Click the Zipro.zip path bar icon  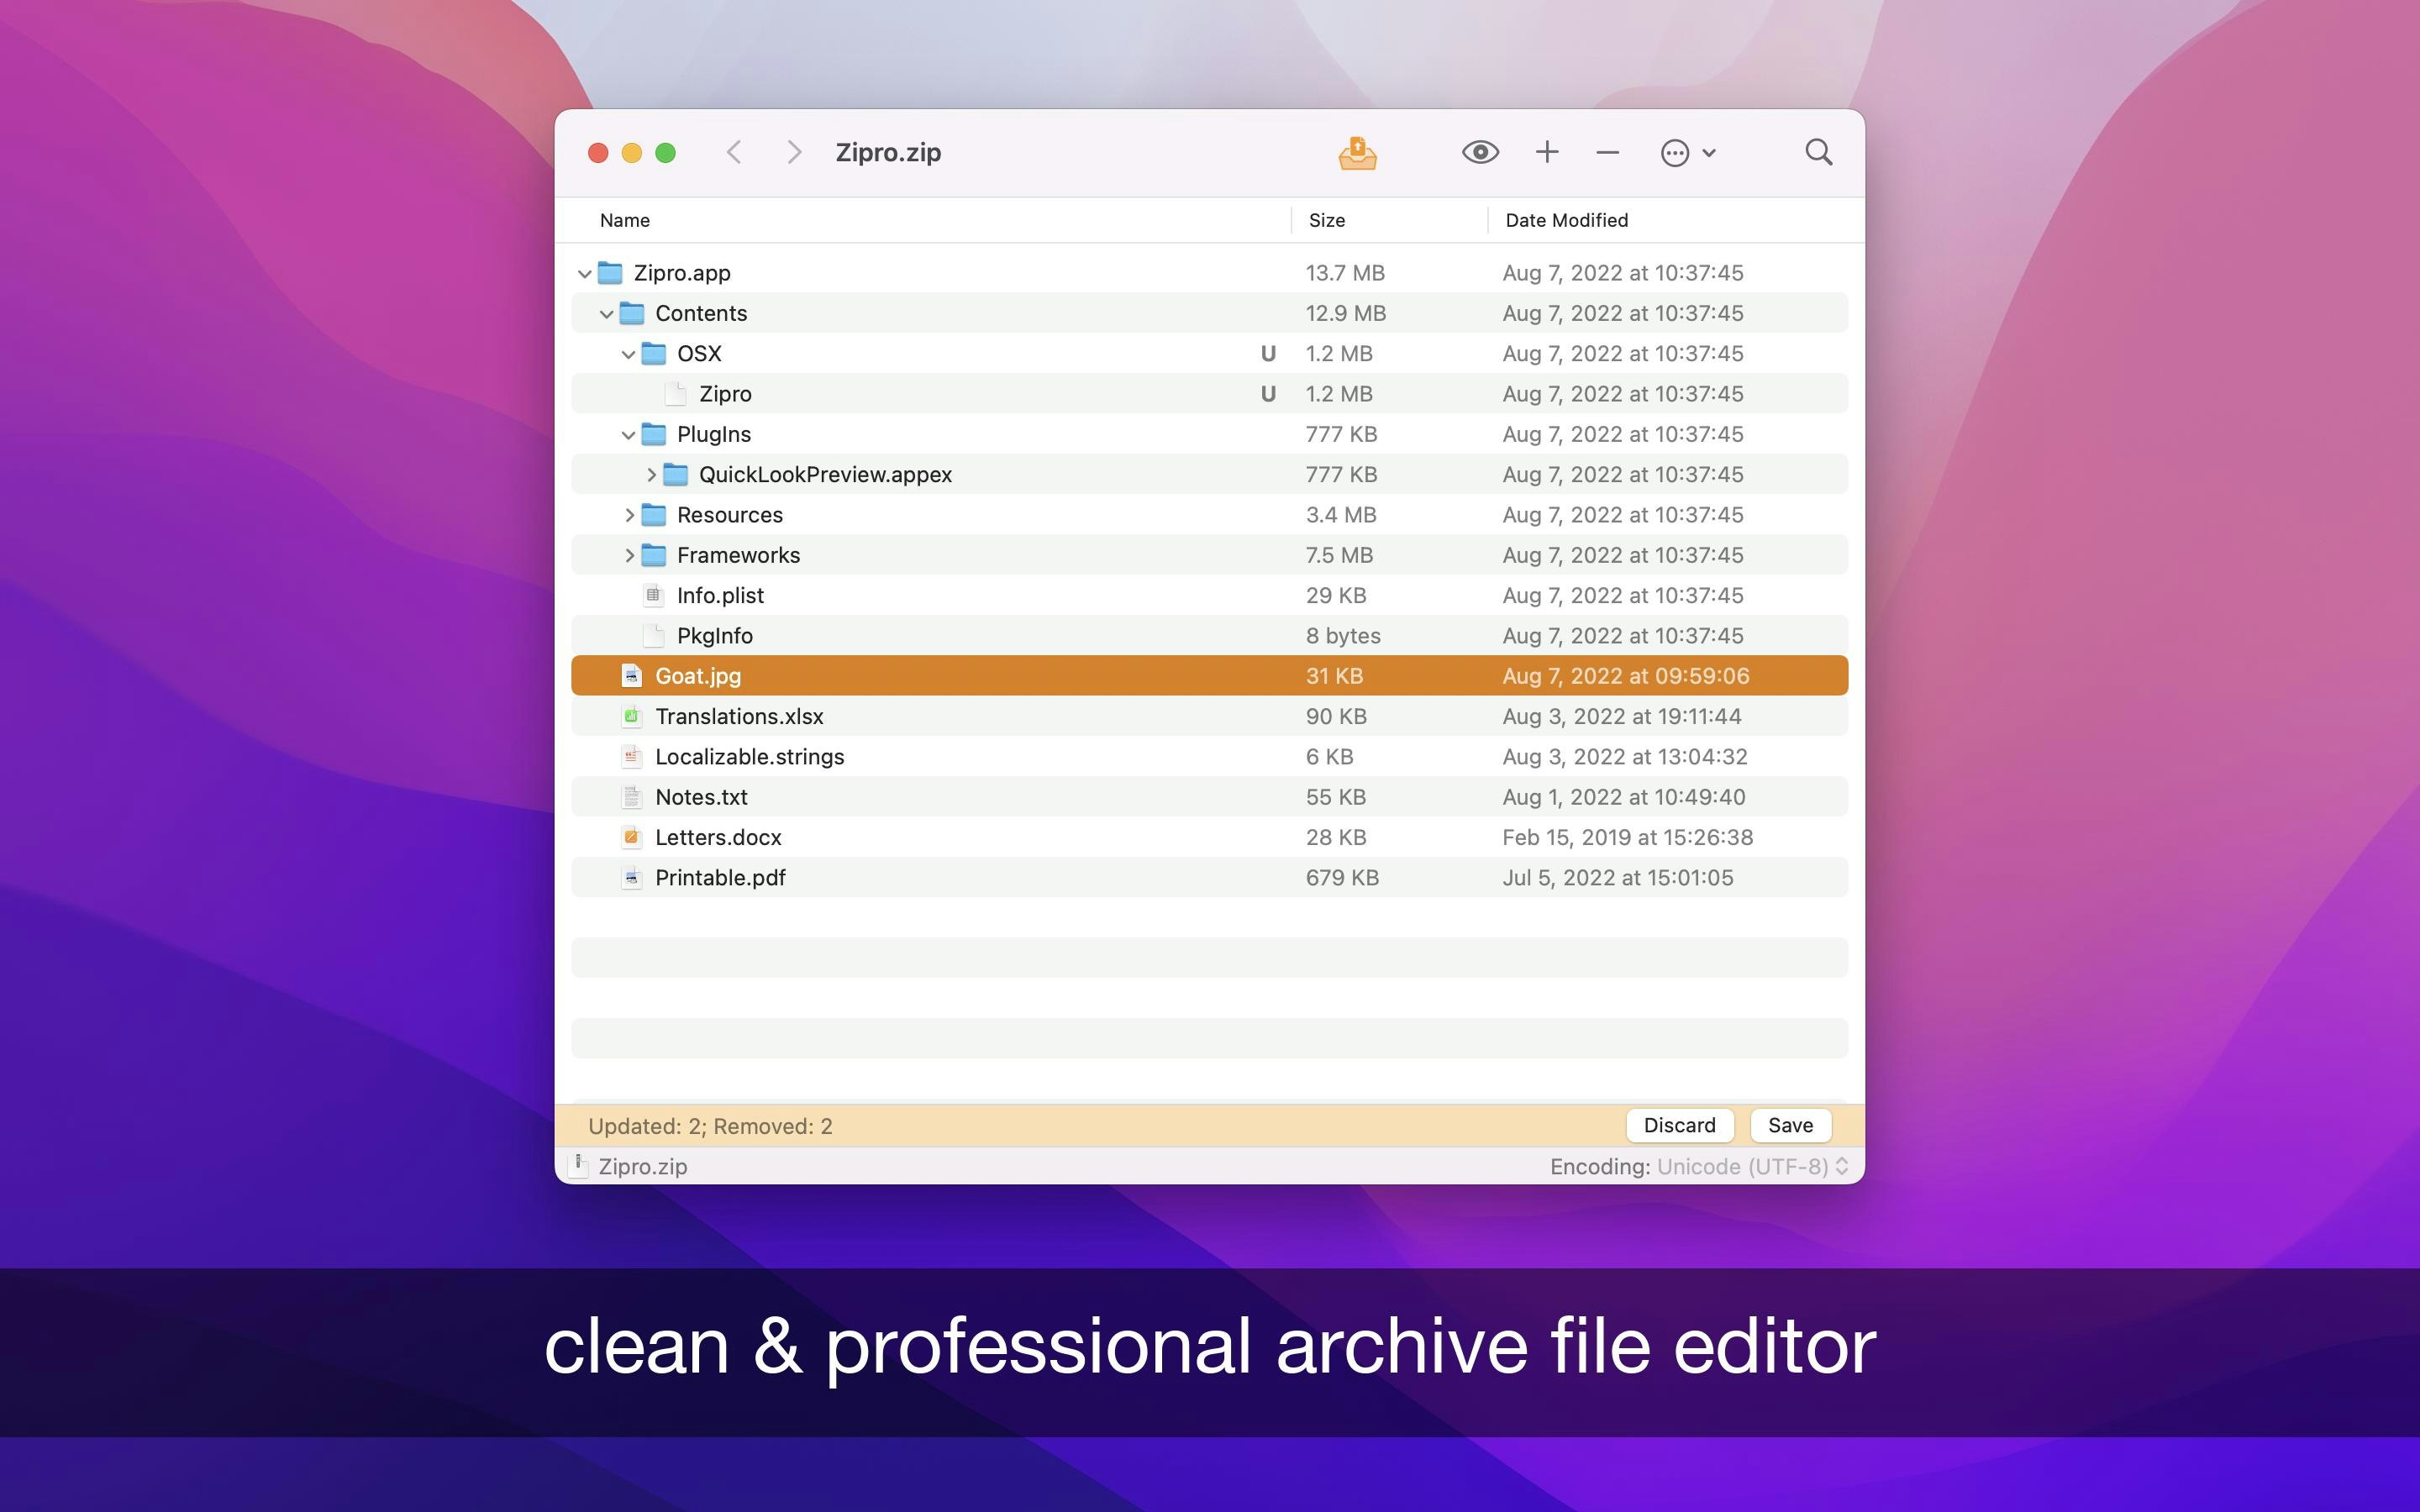(578, 1166)
